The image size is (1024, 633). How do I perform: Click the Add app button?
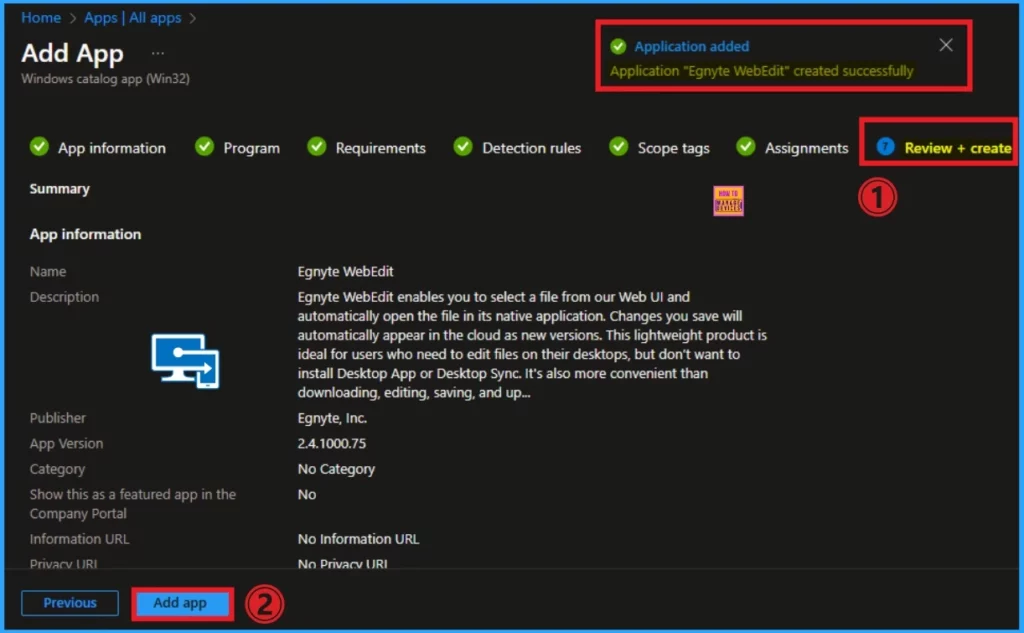[180, 603]
